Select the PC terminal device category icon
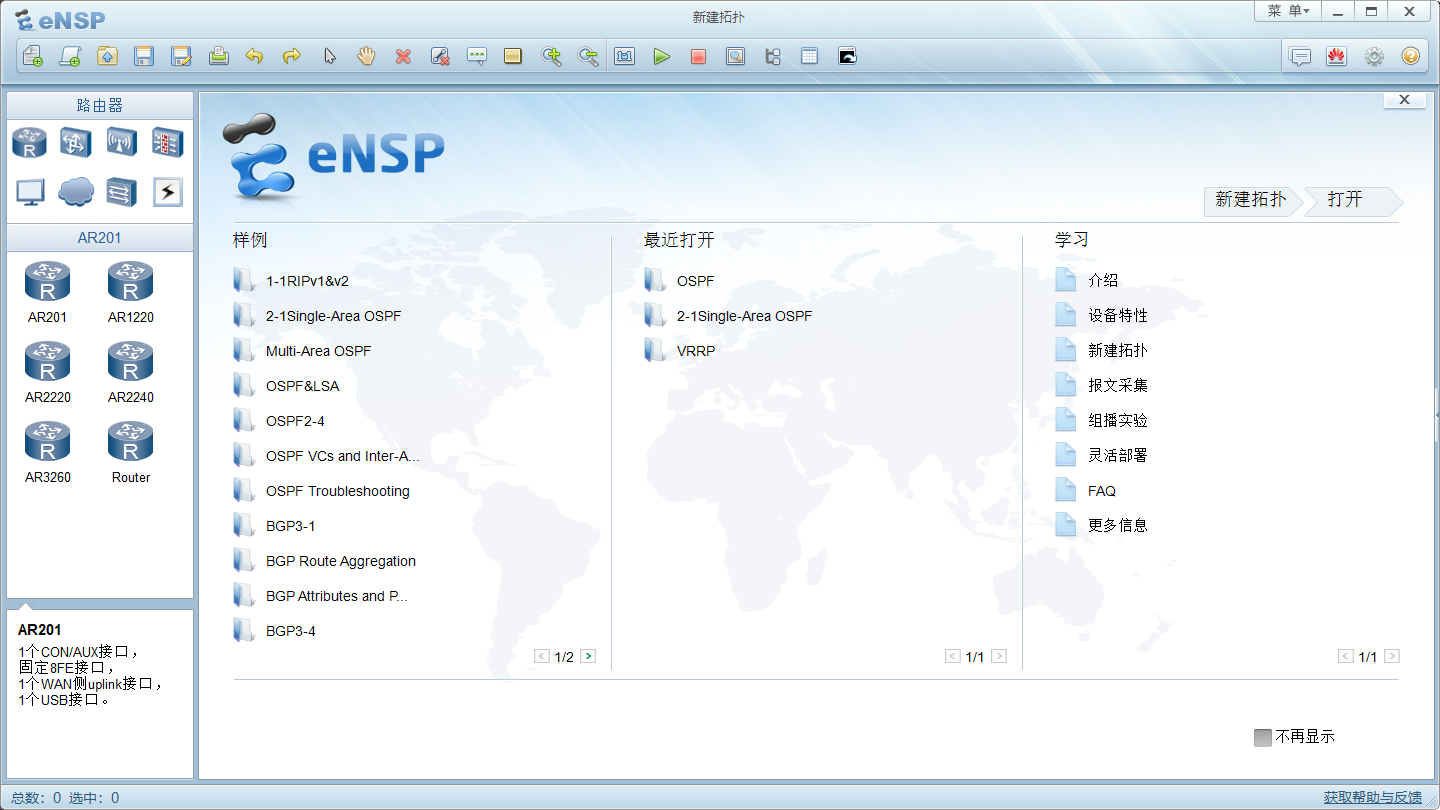 point(29,191)
